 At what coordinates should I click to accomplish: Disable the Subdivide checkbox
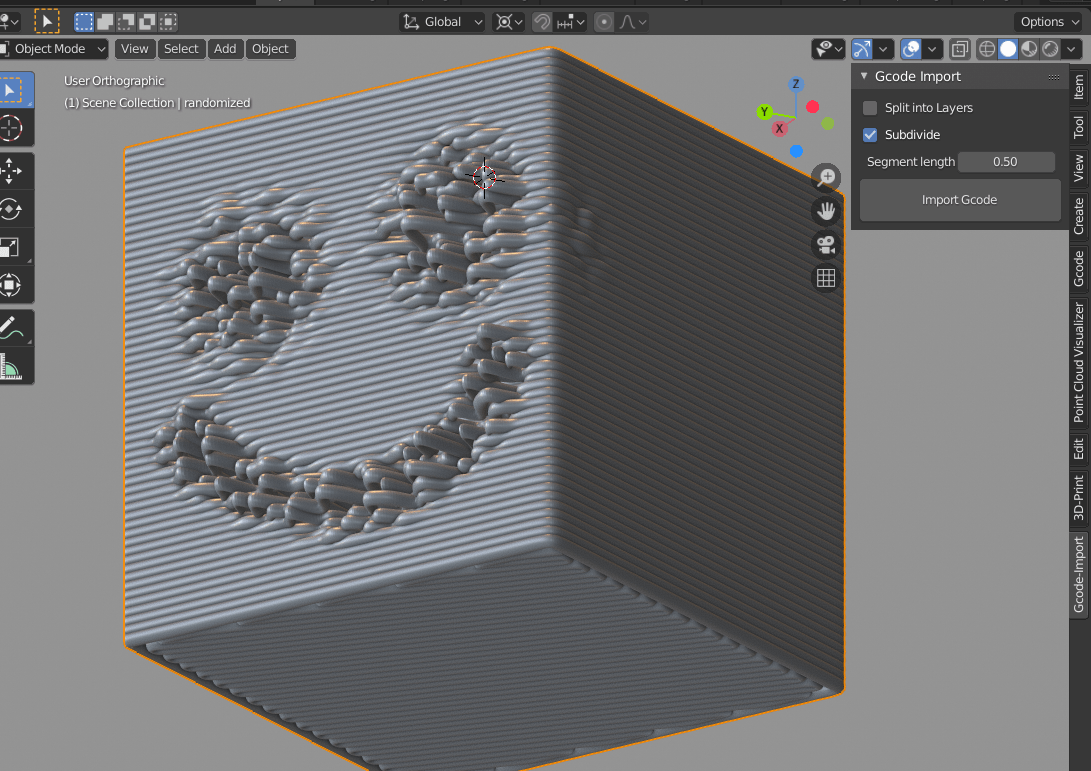coord(870,134)
